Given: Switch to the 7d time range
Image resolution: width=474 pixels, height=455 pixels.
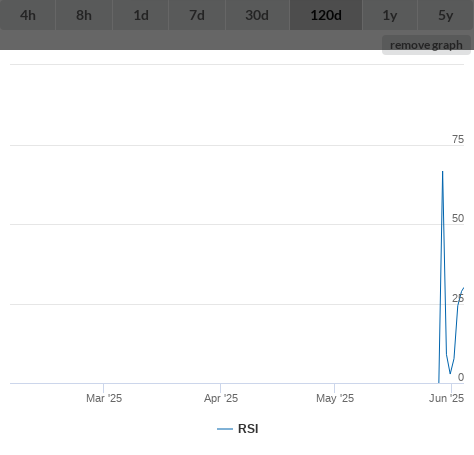Looking at the screenshot, I should (197, 15).
